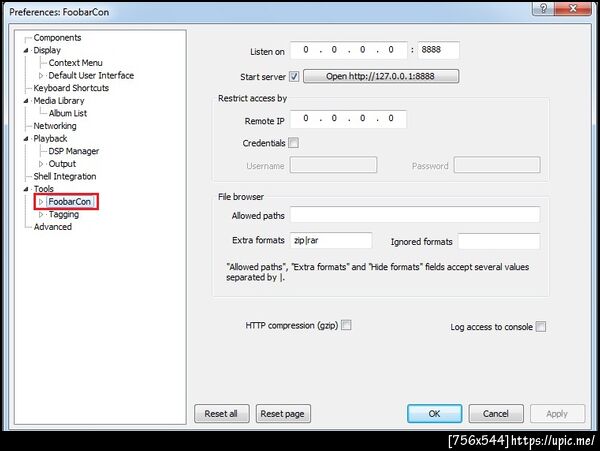Open the Advanced preferences page
This screenshot has height=451, width=600.
52,227
